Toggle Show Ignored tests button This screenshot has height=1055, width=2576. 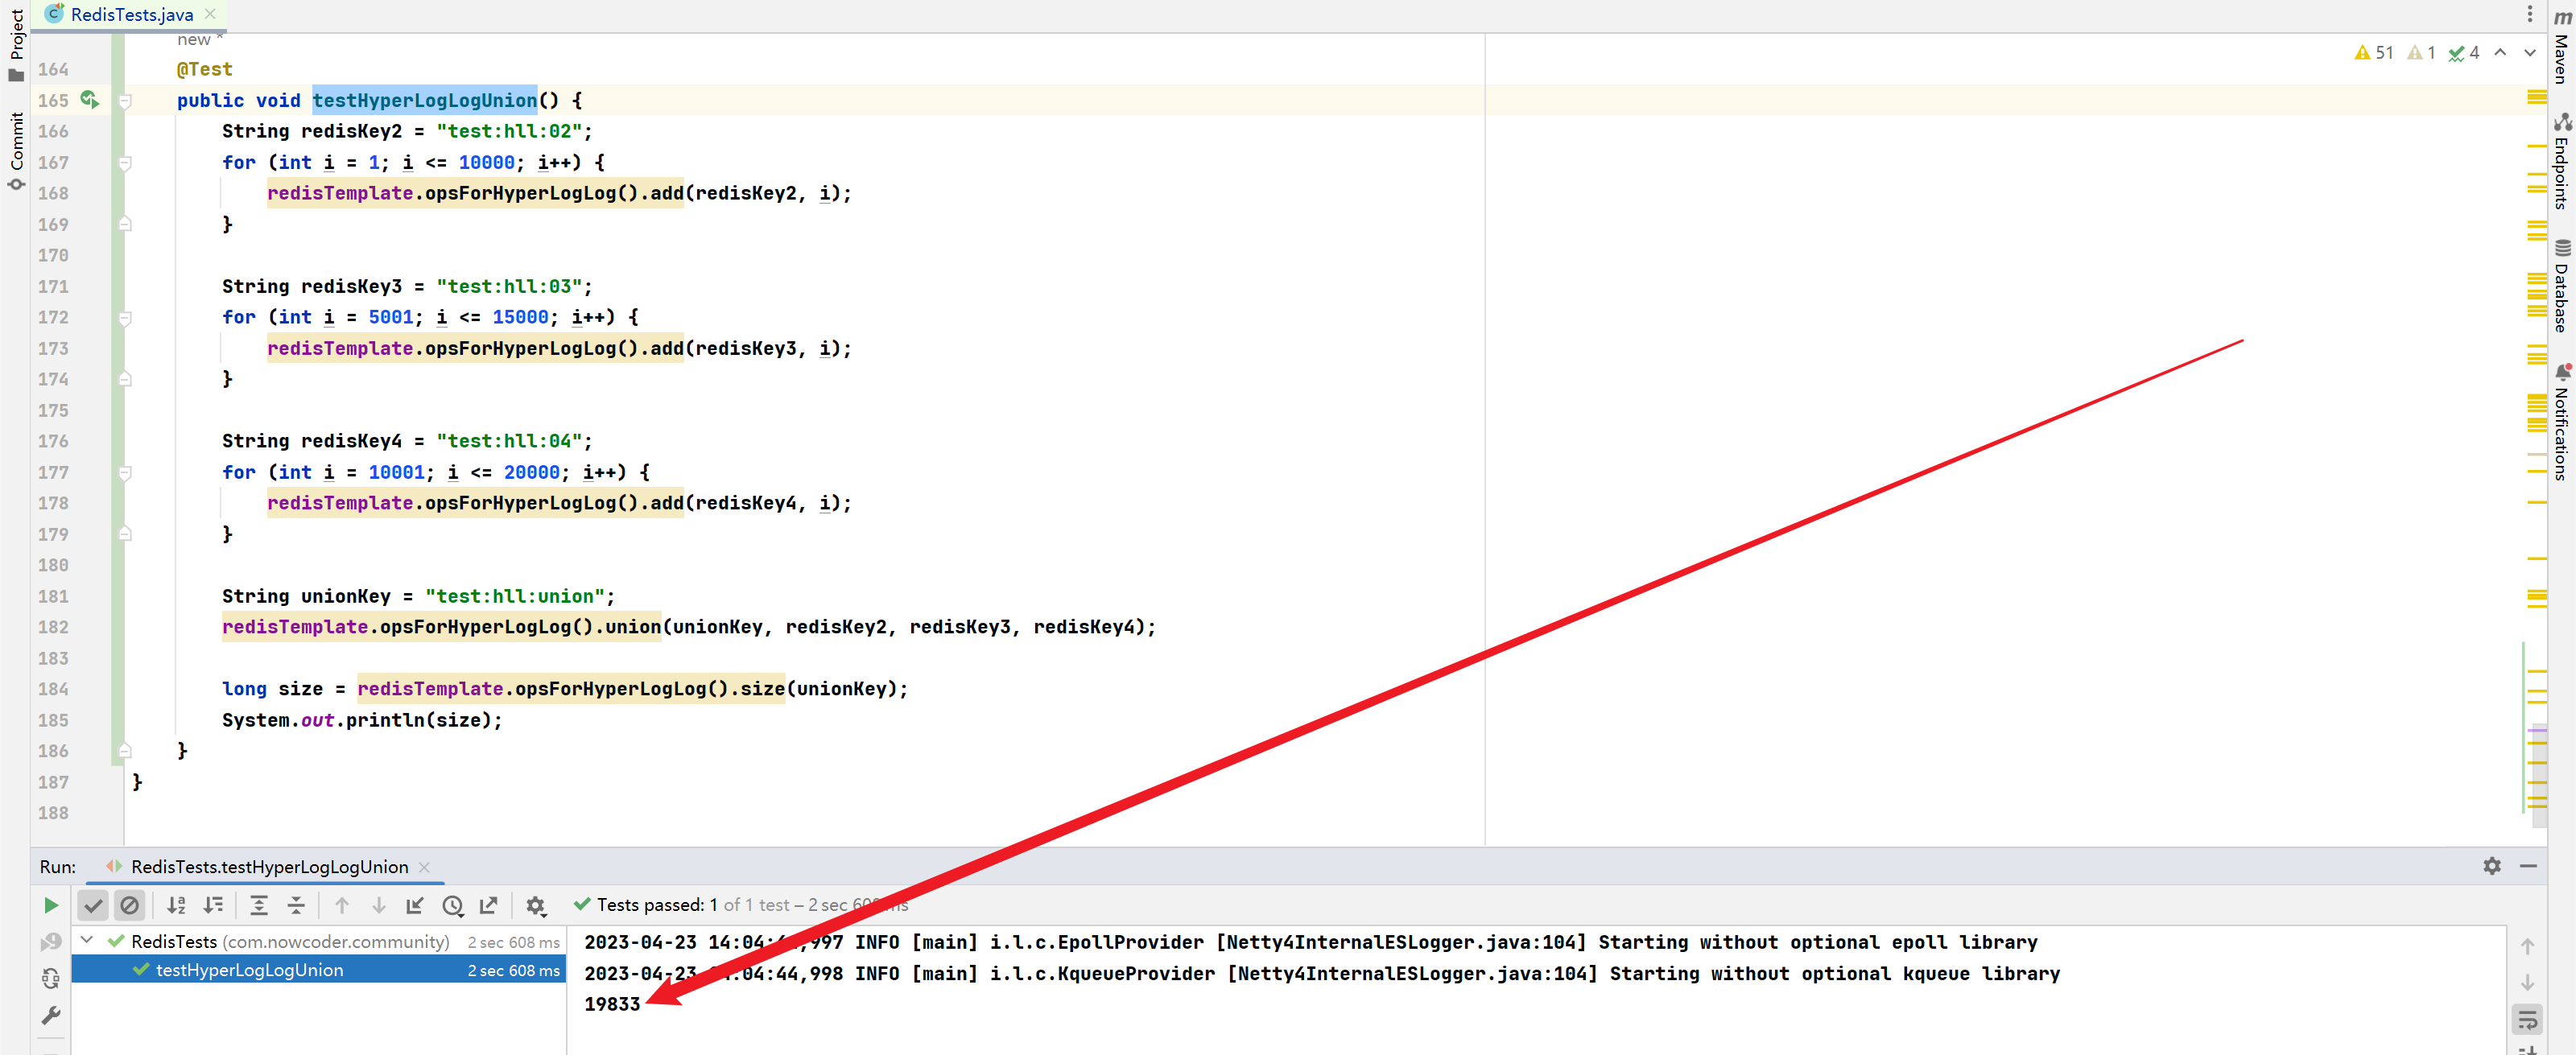130,905
